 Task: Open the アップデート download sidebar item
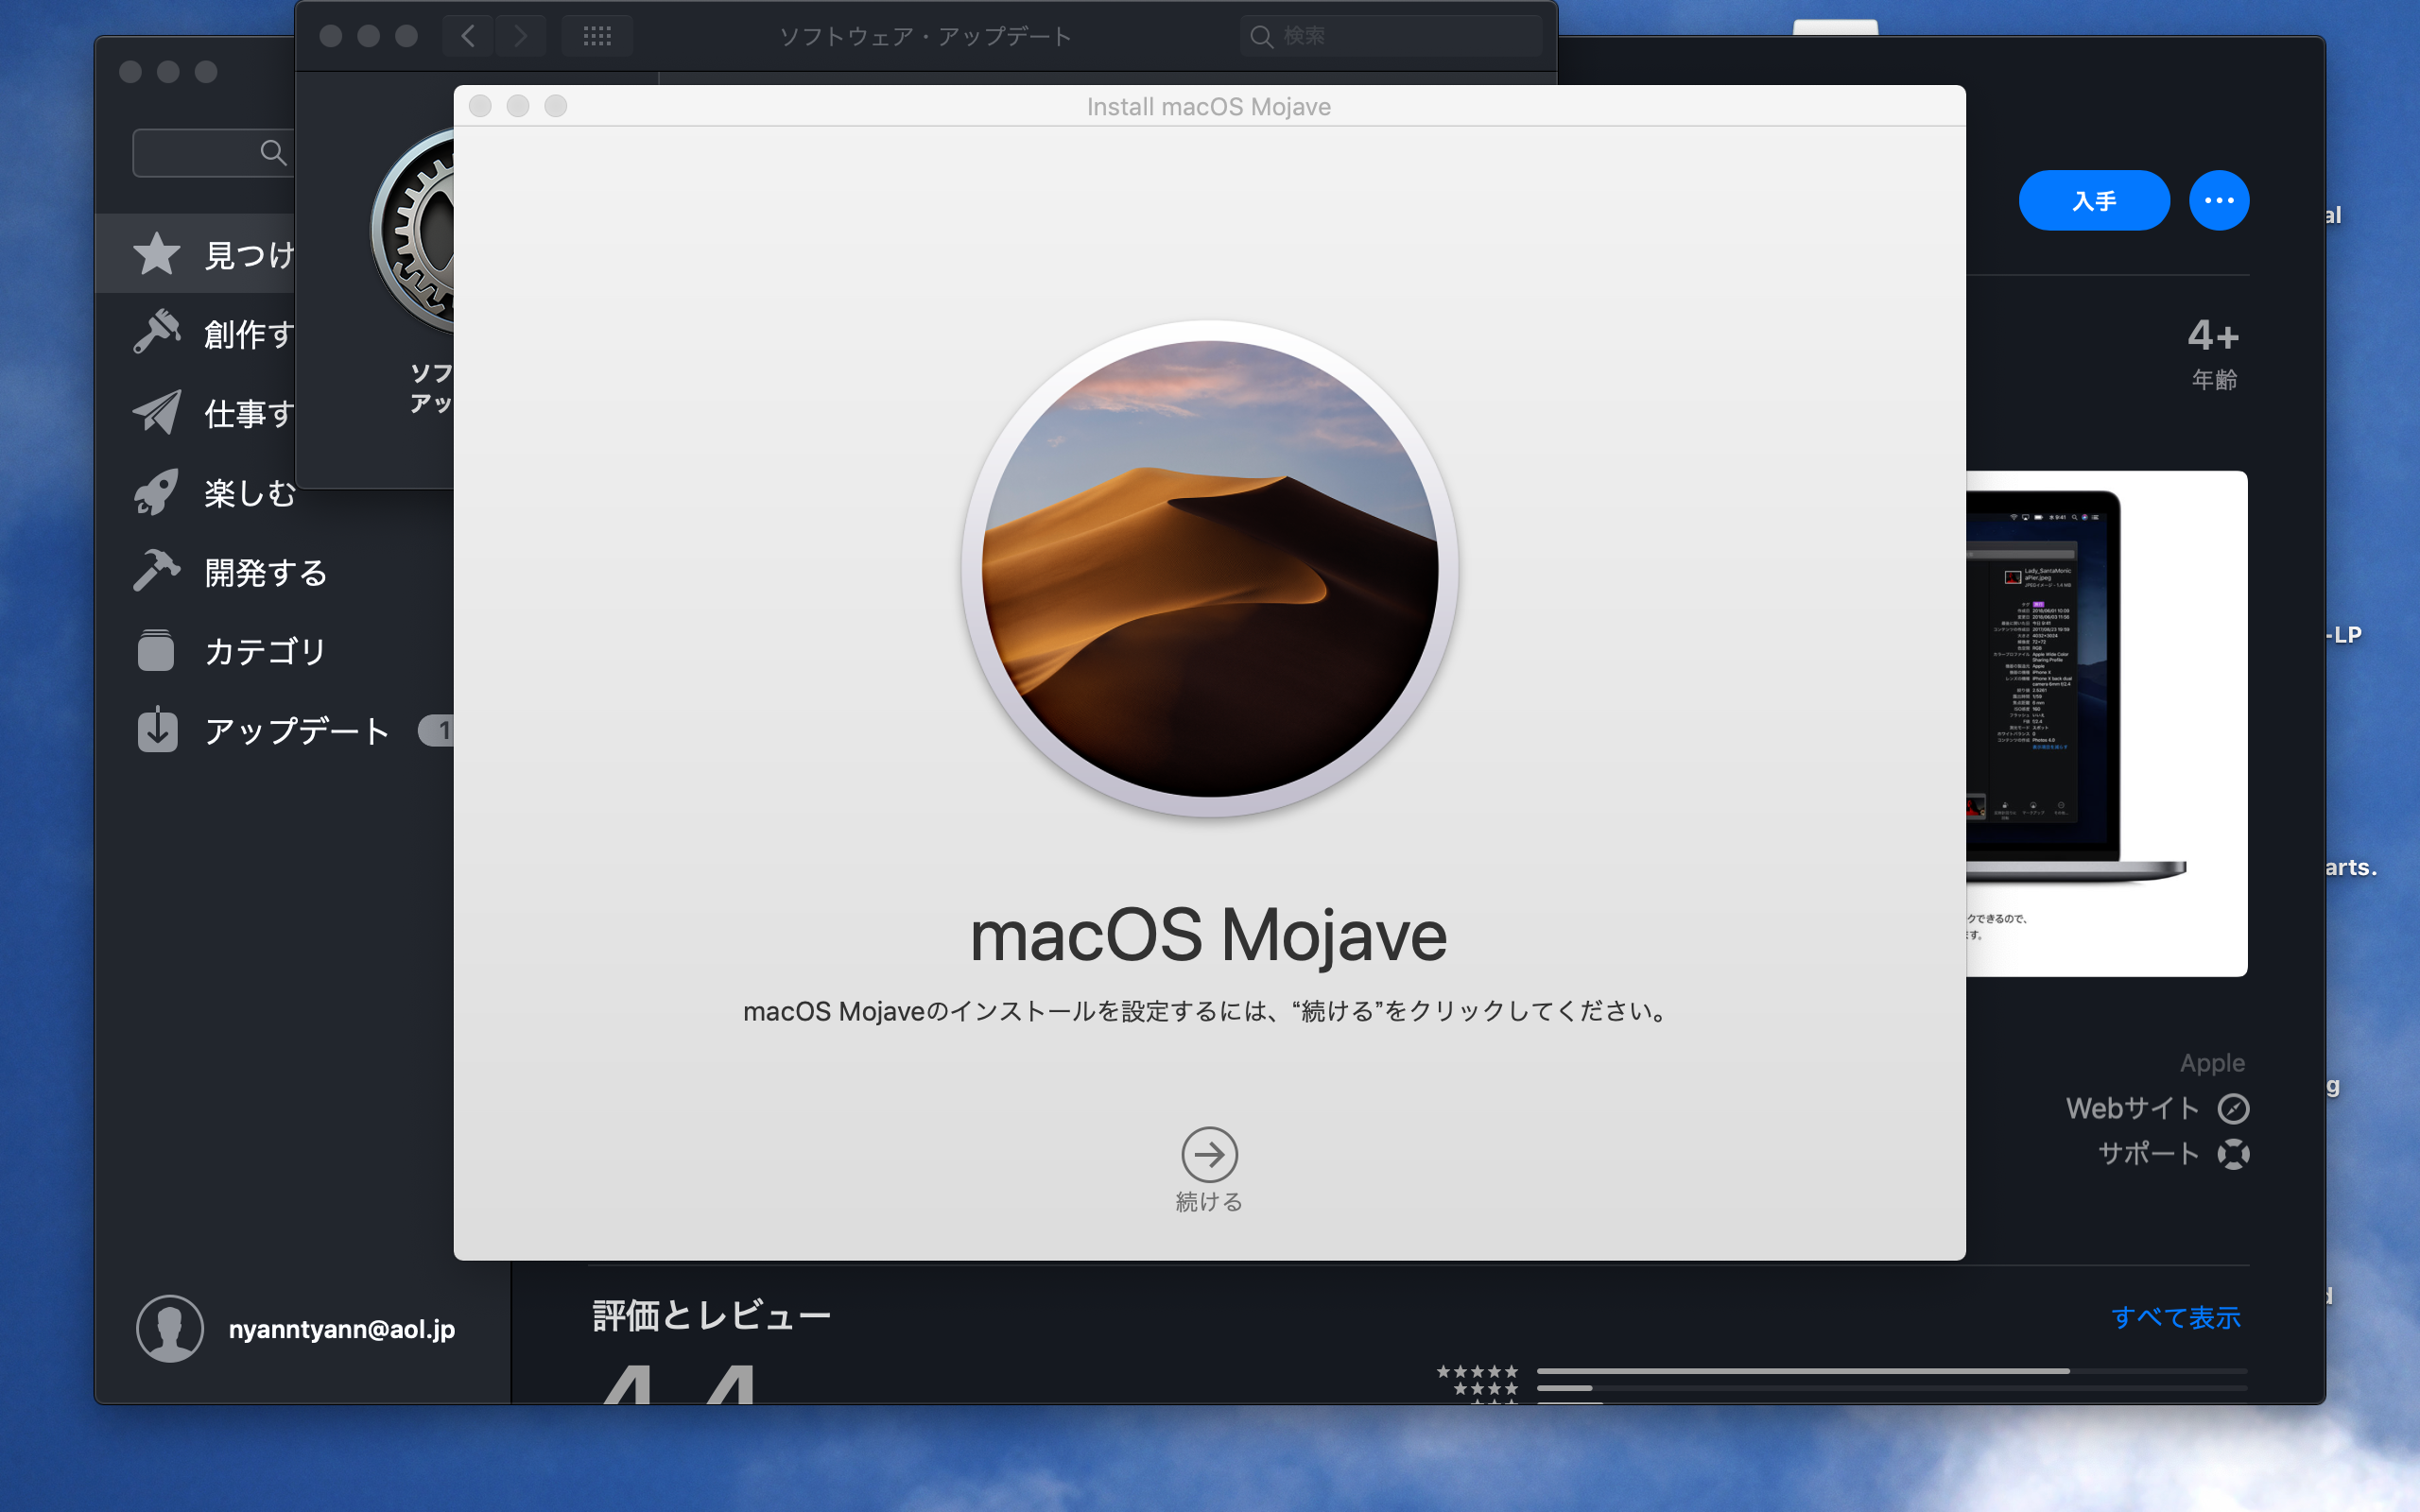click(x=157, y=730)
